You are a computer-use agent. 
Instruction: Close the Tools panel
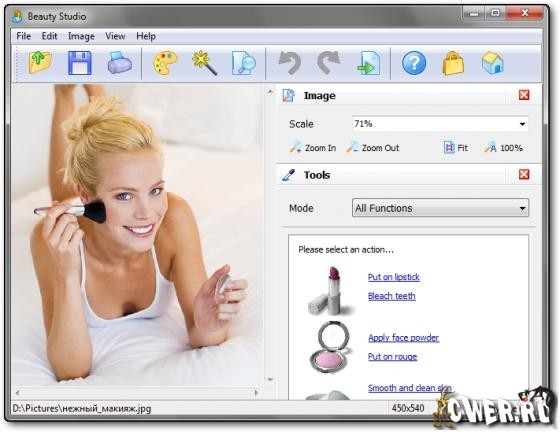tap(524, 174)
